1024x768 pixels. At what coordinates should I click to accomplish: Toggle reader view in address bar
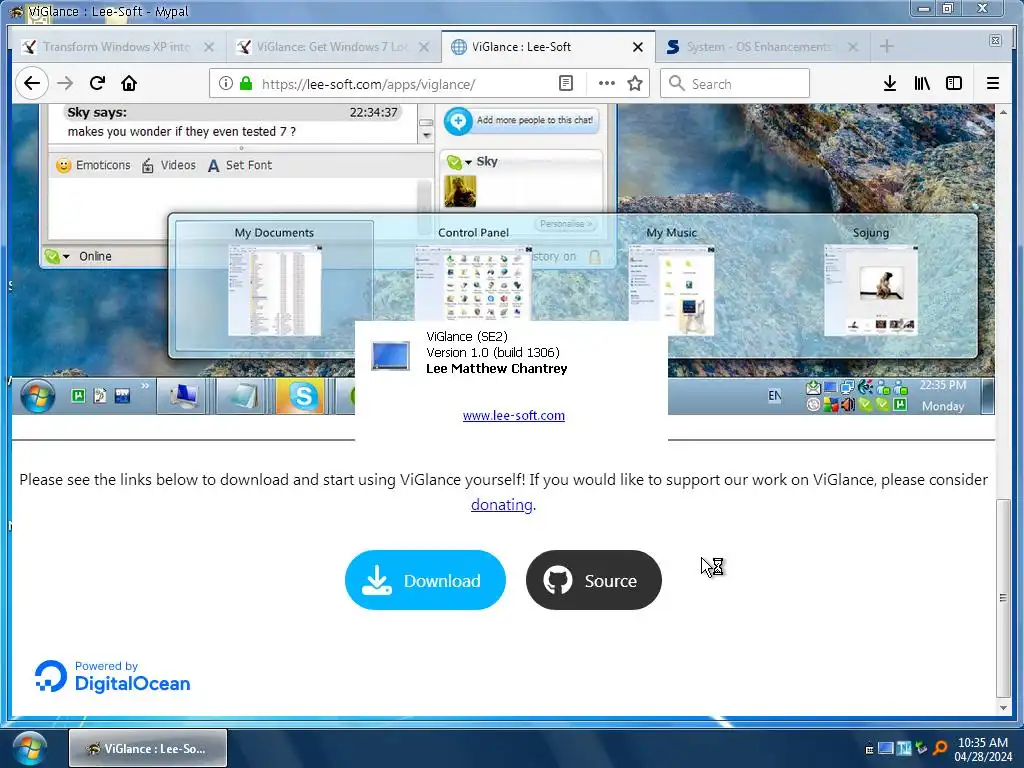click(566, 83)
